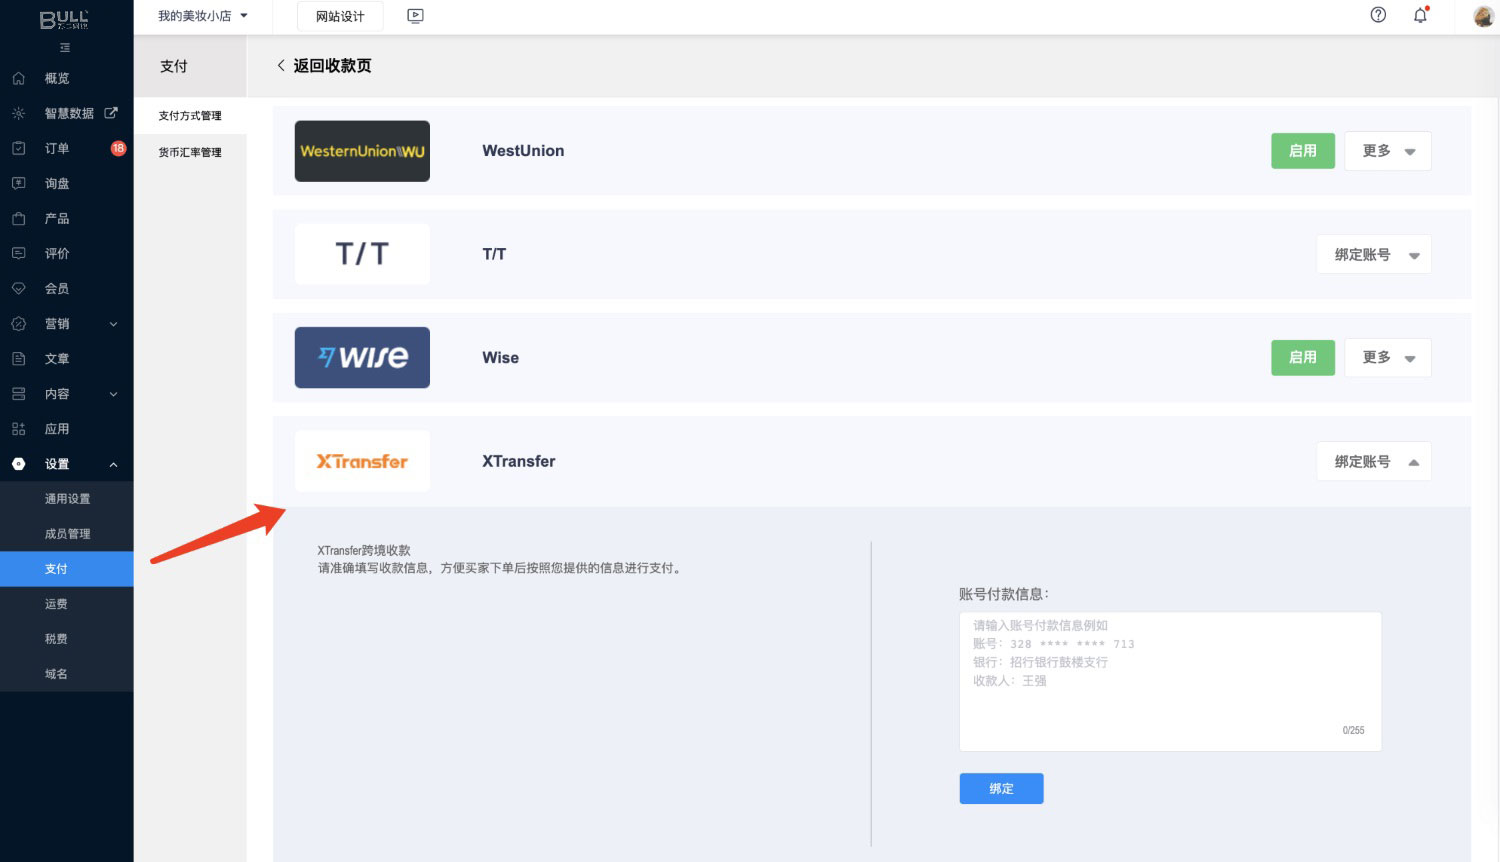Click the help question mark icon
The width and height of the screenshot is (1500, 862).
click(1378, 15)
